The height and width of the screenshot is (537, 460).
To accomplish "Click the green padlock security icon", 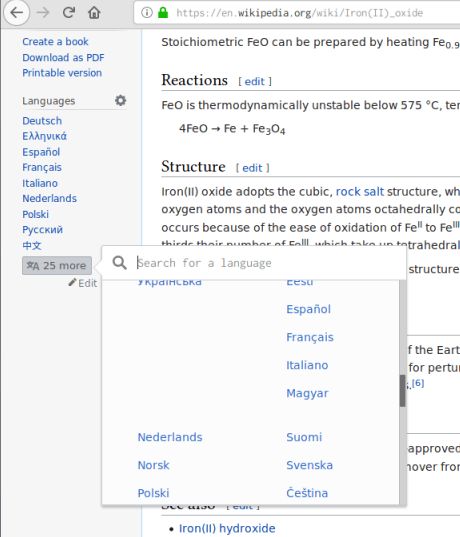I will (163, 13).
